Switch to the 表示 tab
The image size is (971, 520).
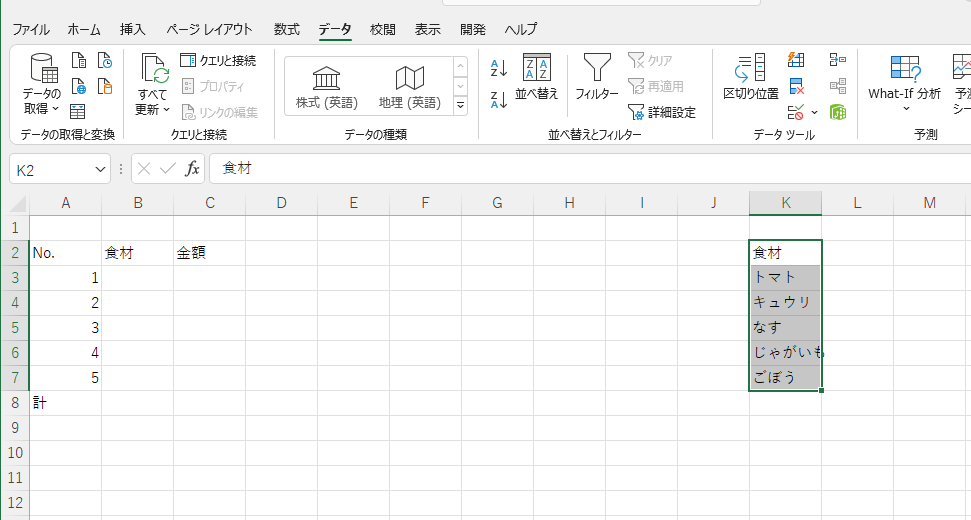tap(427, 29)
